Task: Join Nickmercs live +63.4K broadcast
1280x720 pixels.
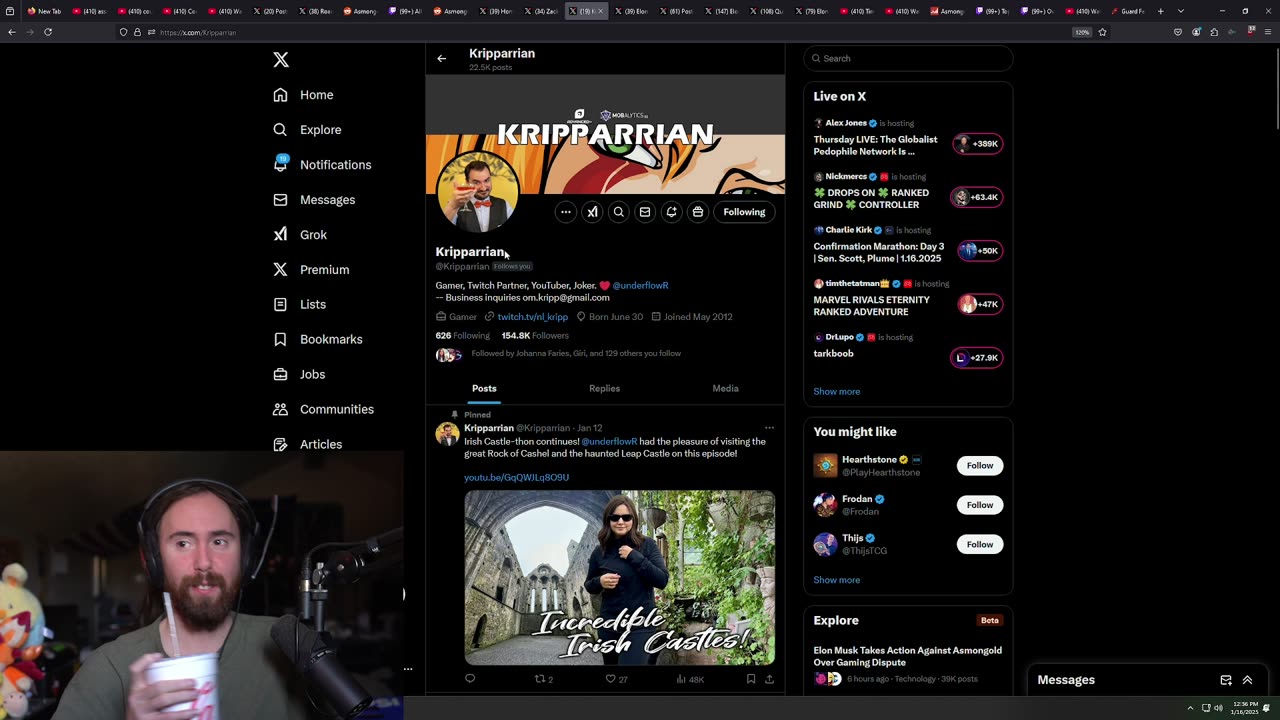Action: 908,191
